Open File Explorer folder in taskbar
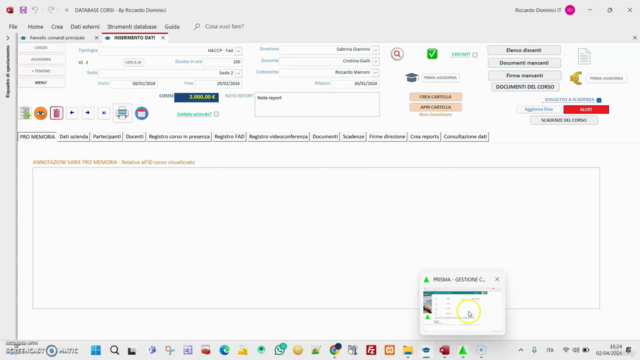Image resolution: width=640 pixels, height=360 pixels. click(x=408, y=350)
